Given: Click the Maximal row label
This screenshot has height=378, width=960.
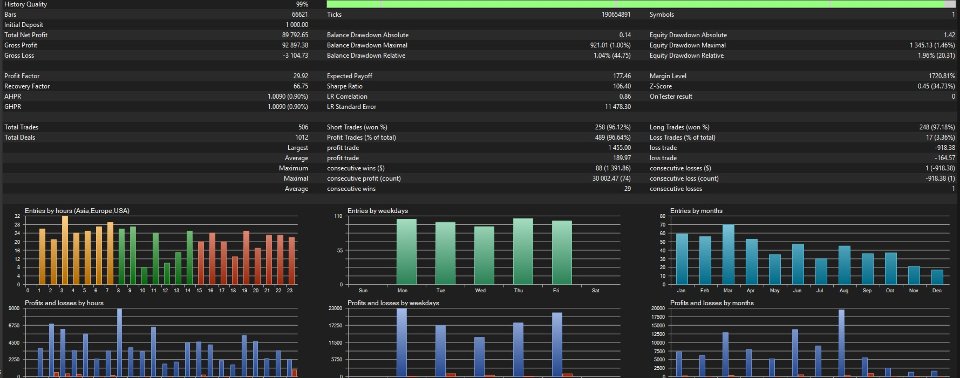Looking at the screenshot, I should coord(295,179).
